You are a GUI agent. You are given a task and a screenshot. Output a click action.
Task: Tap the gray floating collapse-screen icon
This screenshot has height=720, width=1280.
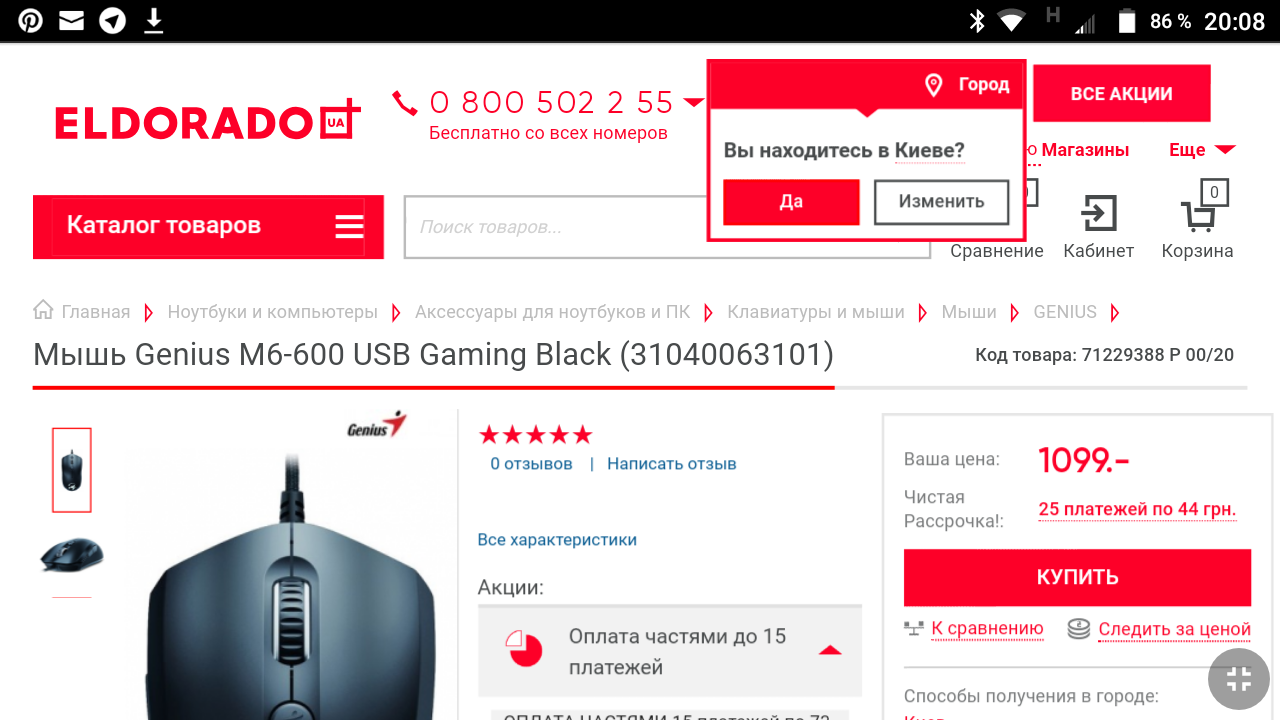tap(1239, 679)
